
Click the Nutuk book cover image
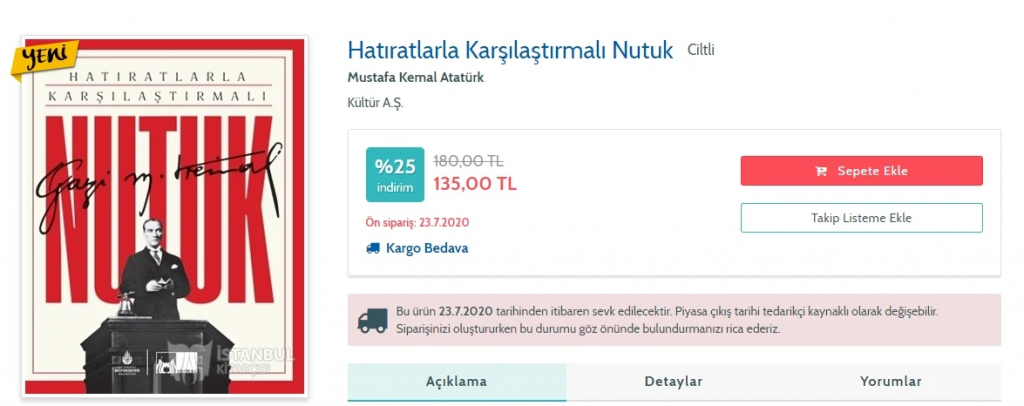pos(165,217)
